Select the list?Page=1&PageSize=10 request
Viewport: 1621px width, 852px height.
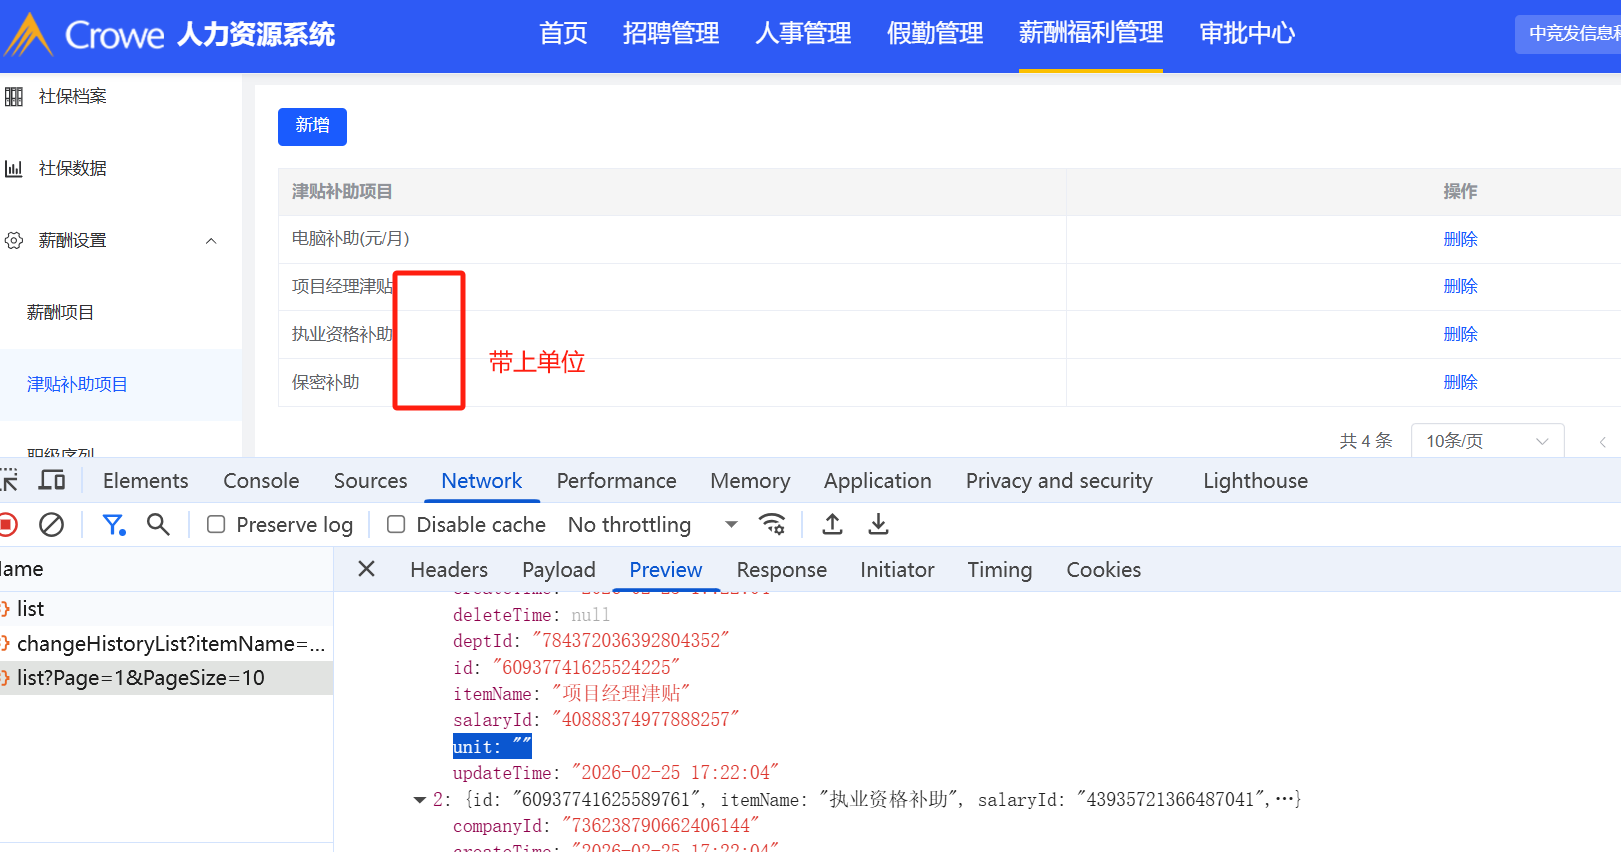click(x=166, y=678)
